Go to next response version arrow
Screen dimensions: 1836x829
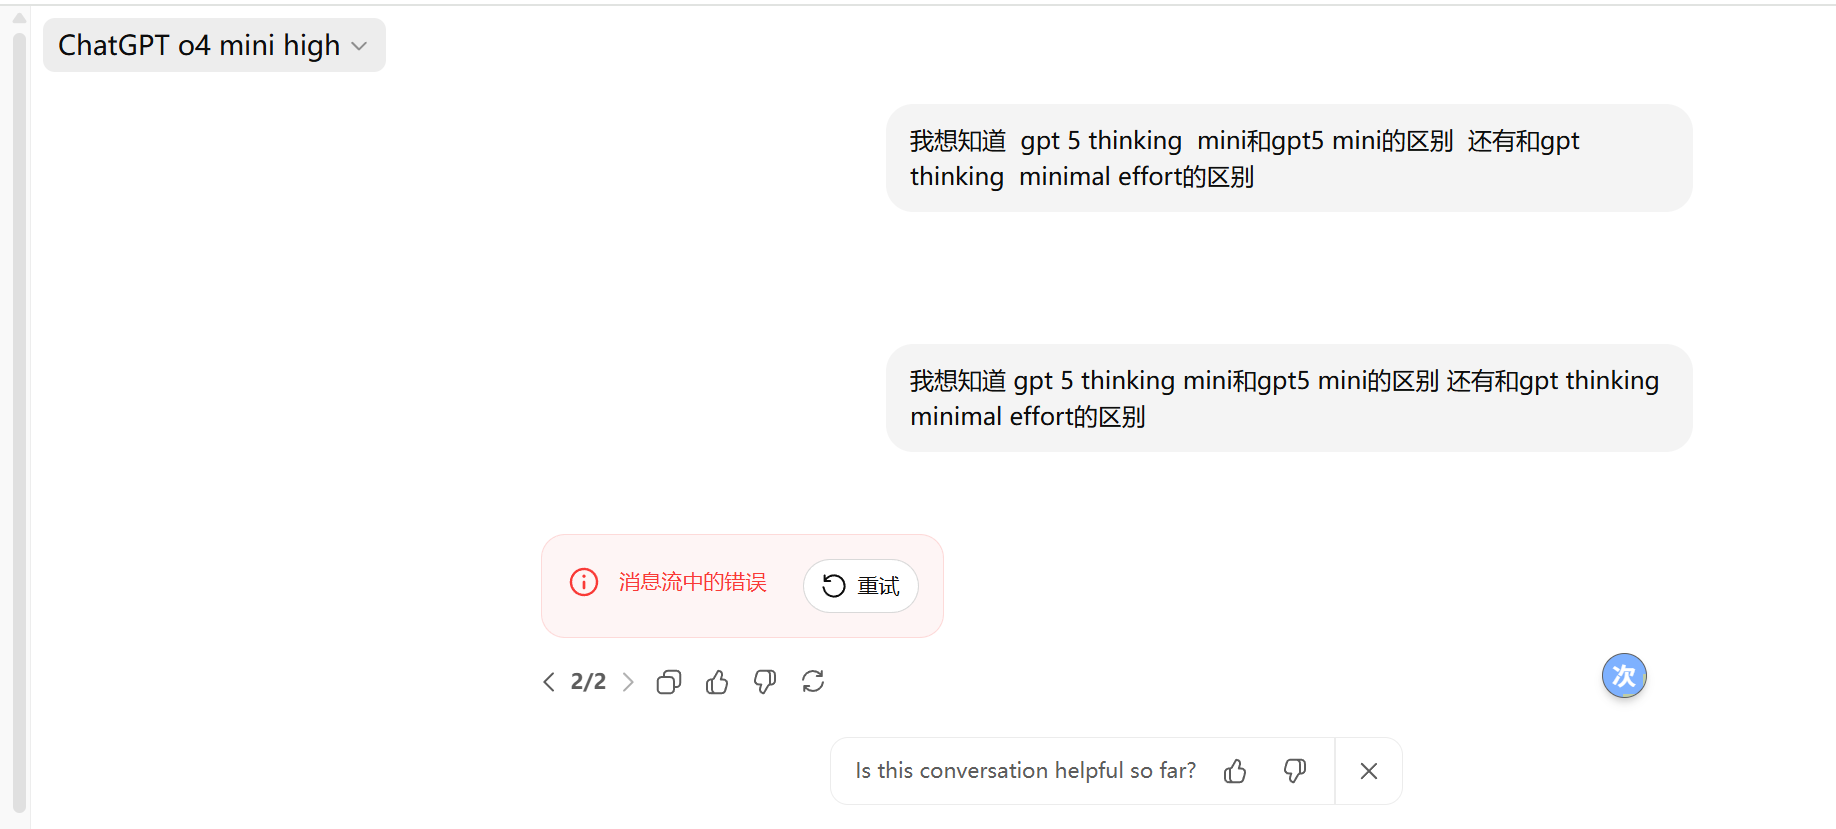click(628, 682)
